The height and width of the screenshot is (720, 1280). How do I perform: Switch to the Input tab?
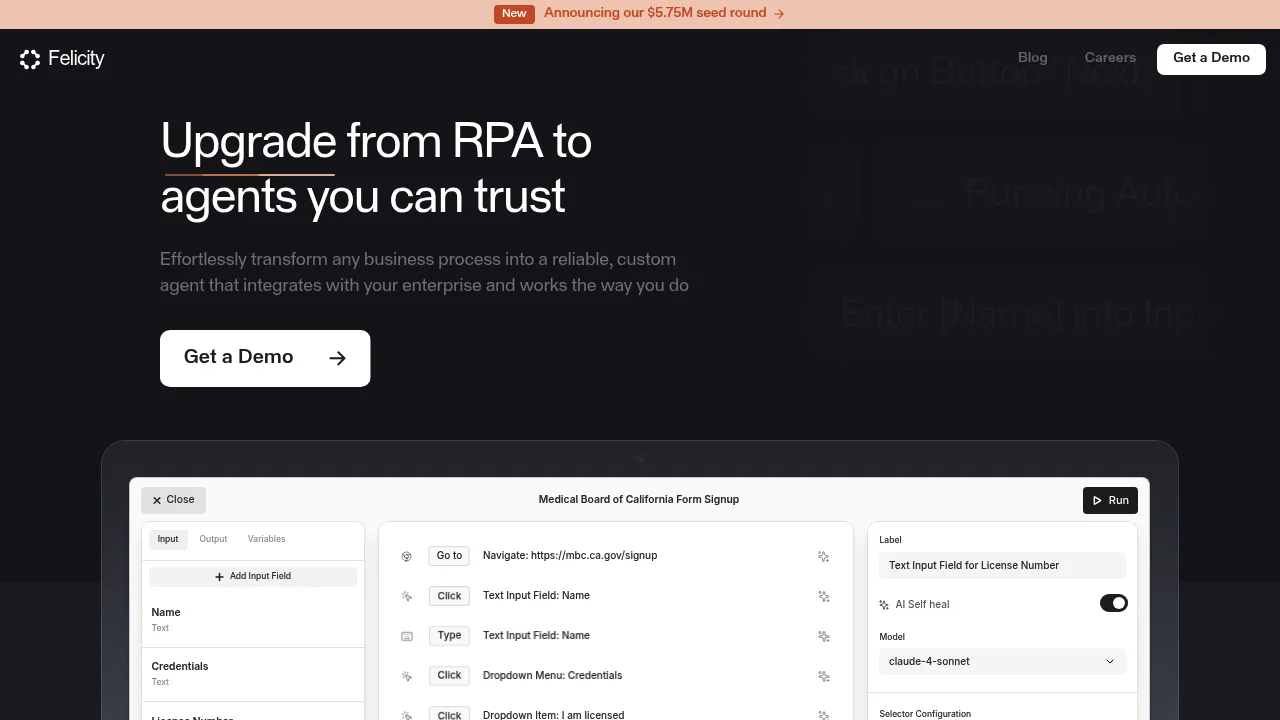(x=168, y=539)
